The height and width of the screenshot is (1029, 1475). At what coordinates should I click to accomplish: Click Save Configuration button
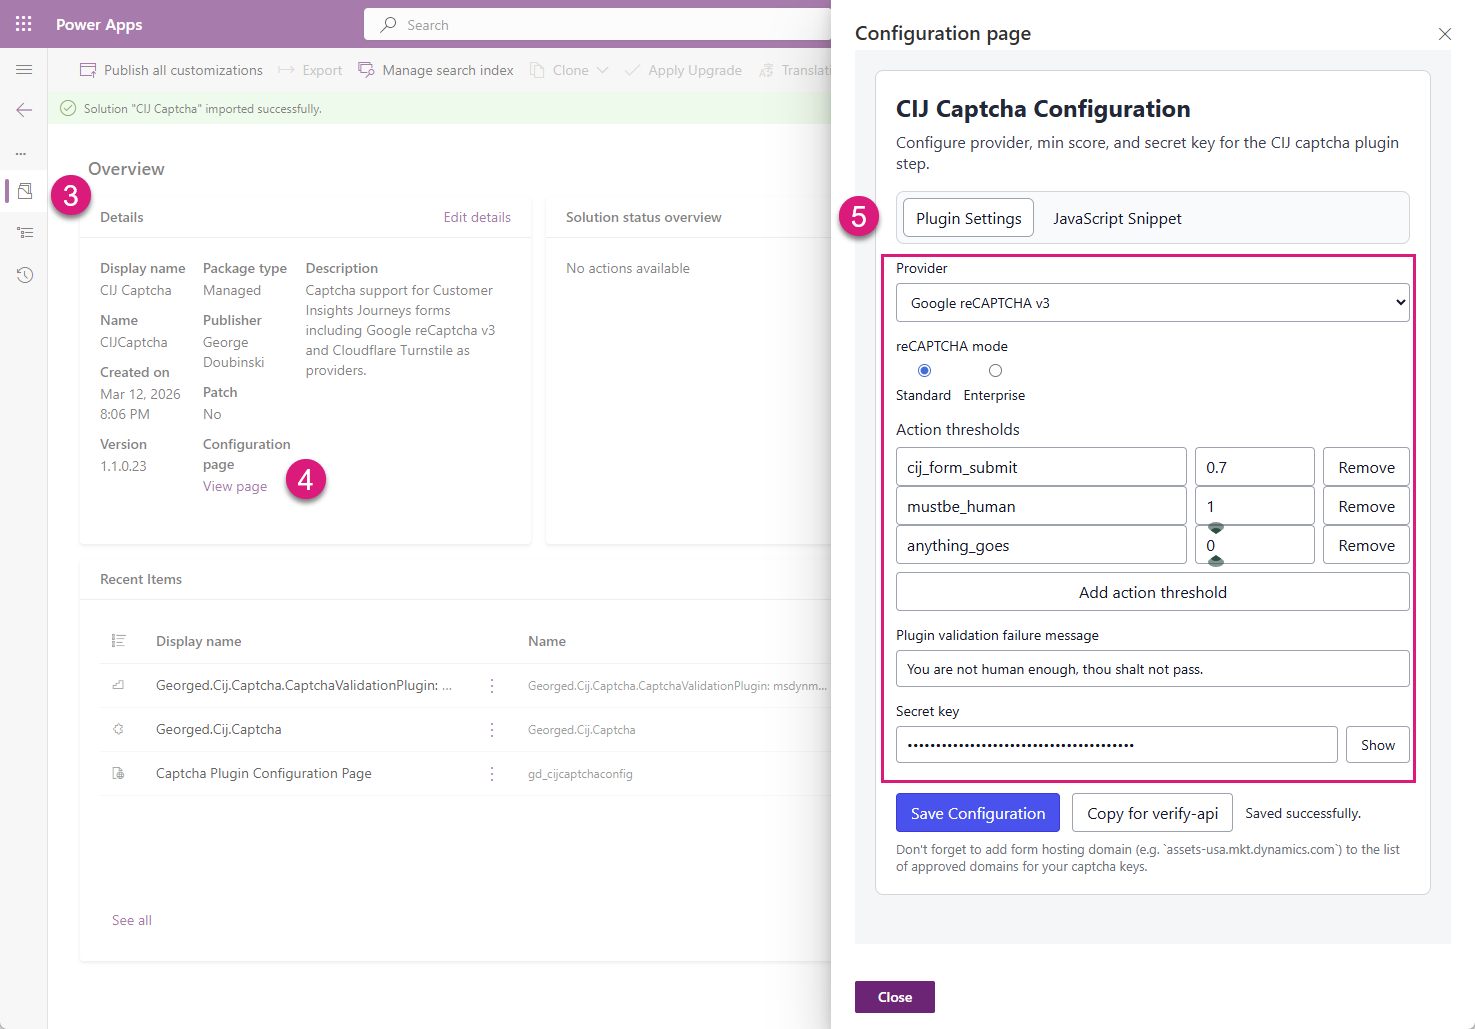(978, 813)
